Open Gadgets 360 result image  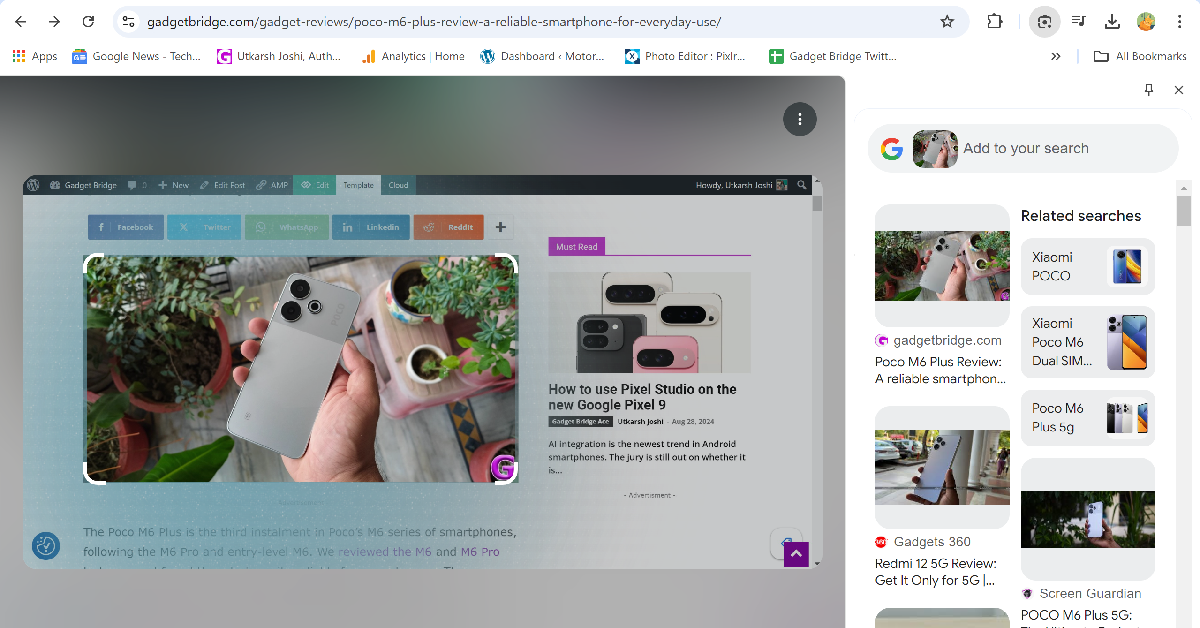pyautogui.click(x=942, y=467)
